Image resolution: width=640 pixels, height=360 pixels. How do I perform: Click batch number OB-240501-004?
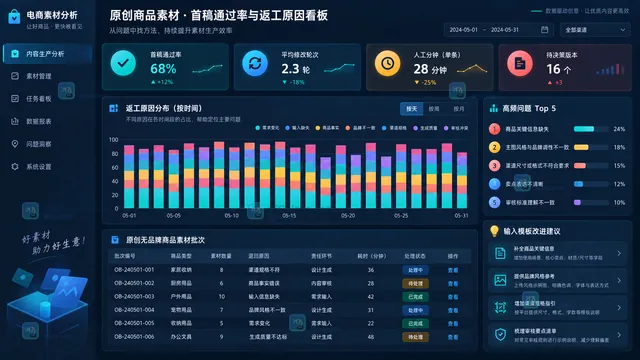(134, 310)
